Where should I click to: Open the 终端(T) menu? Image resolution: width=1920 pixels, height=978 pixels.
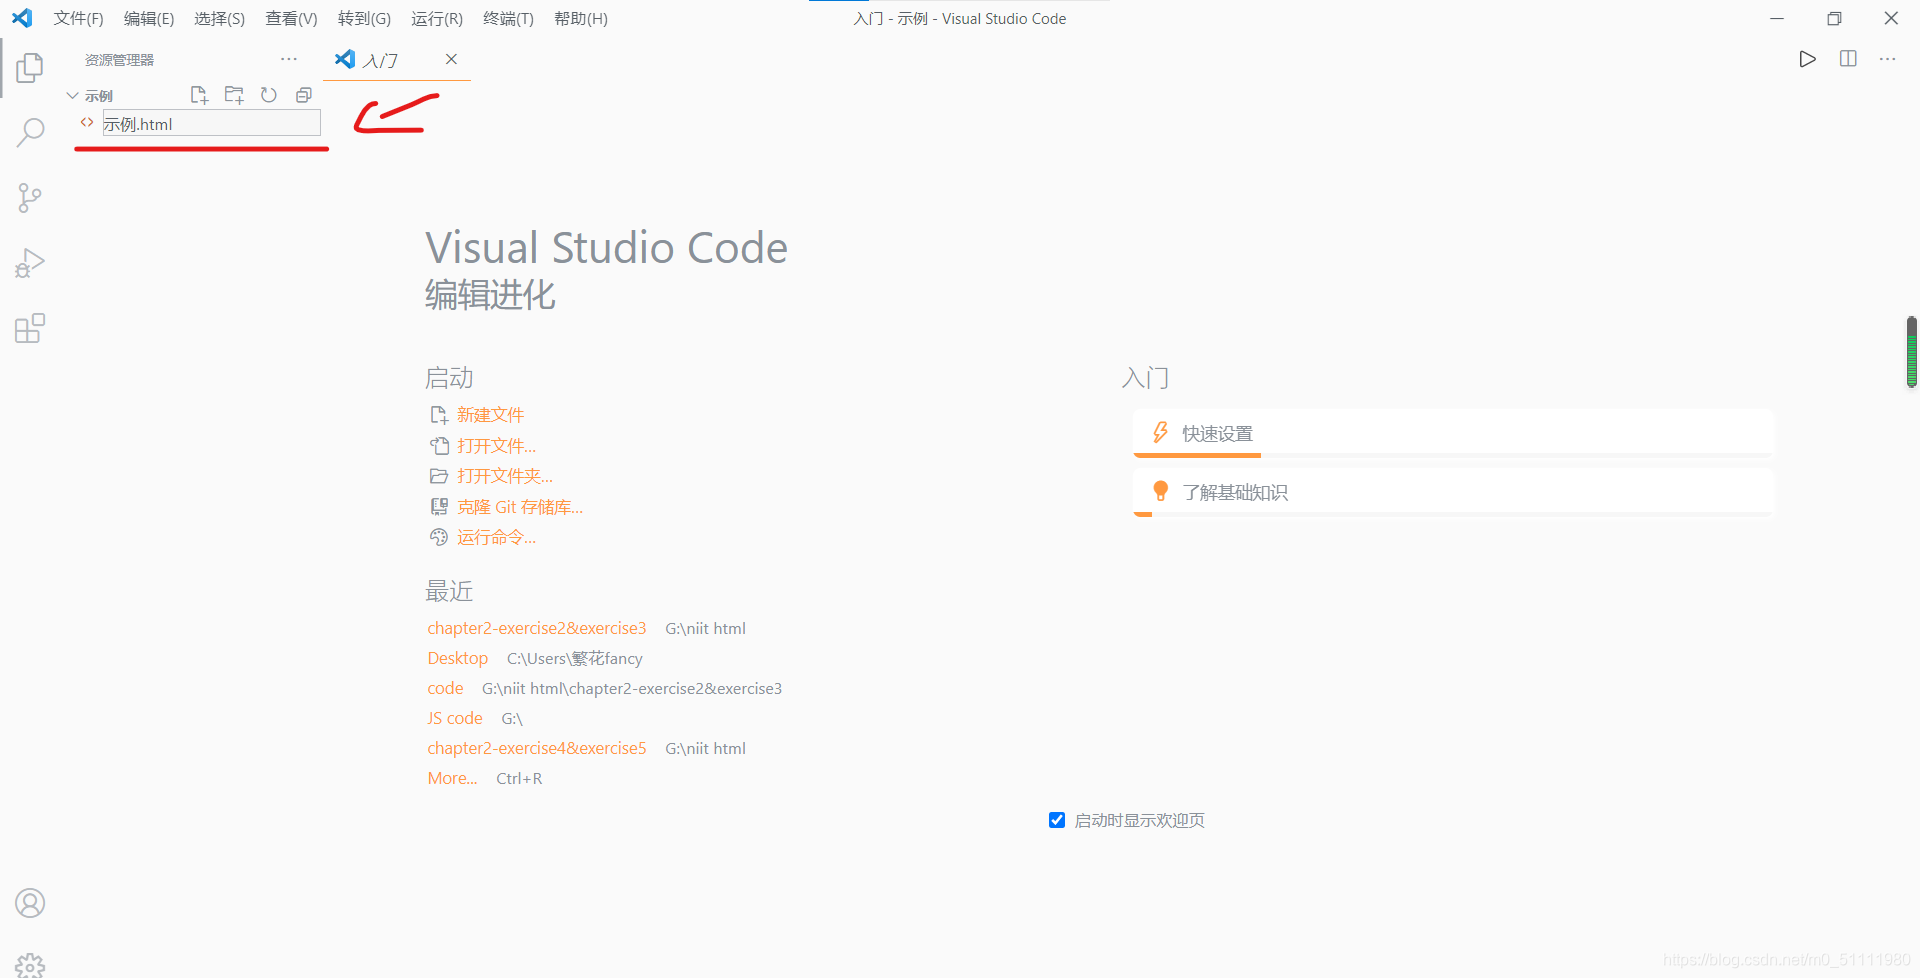click(x=508, y=18)
